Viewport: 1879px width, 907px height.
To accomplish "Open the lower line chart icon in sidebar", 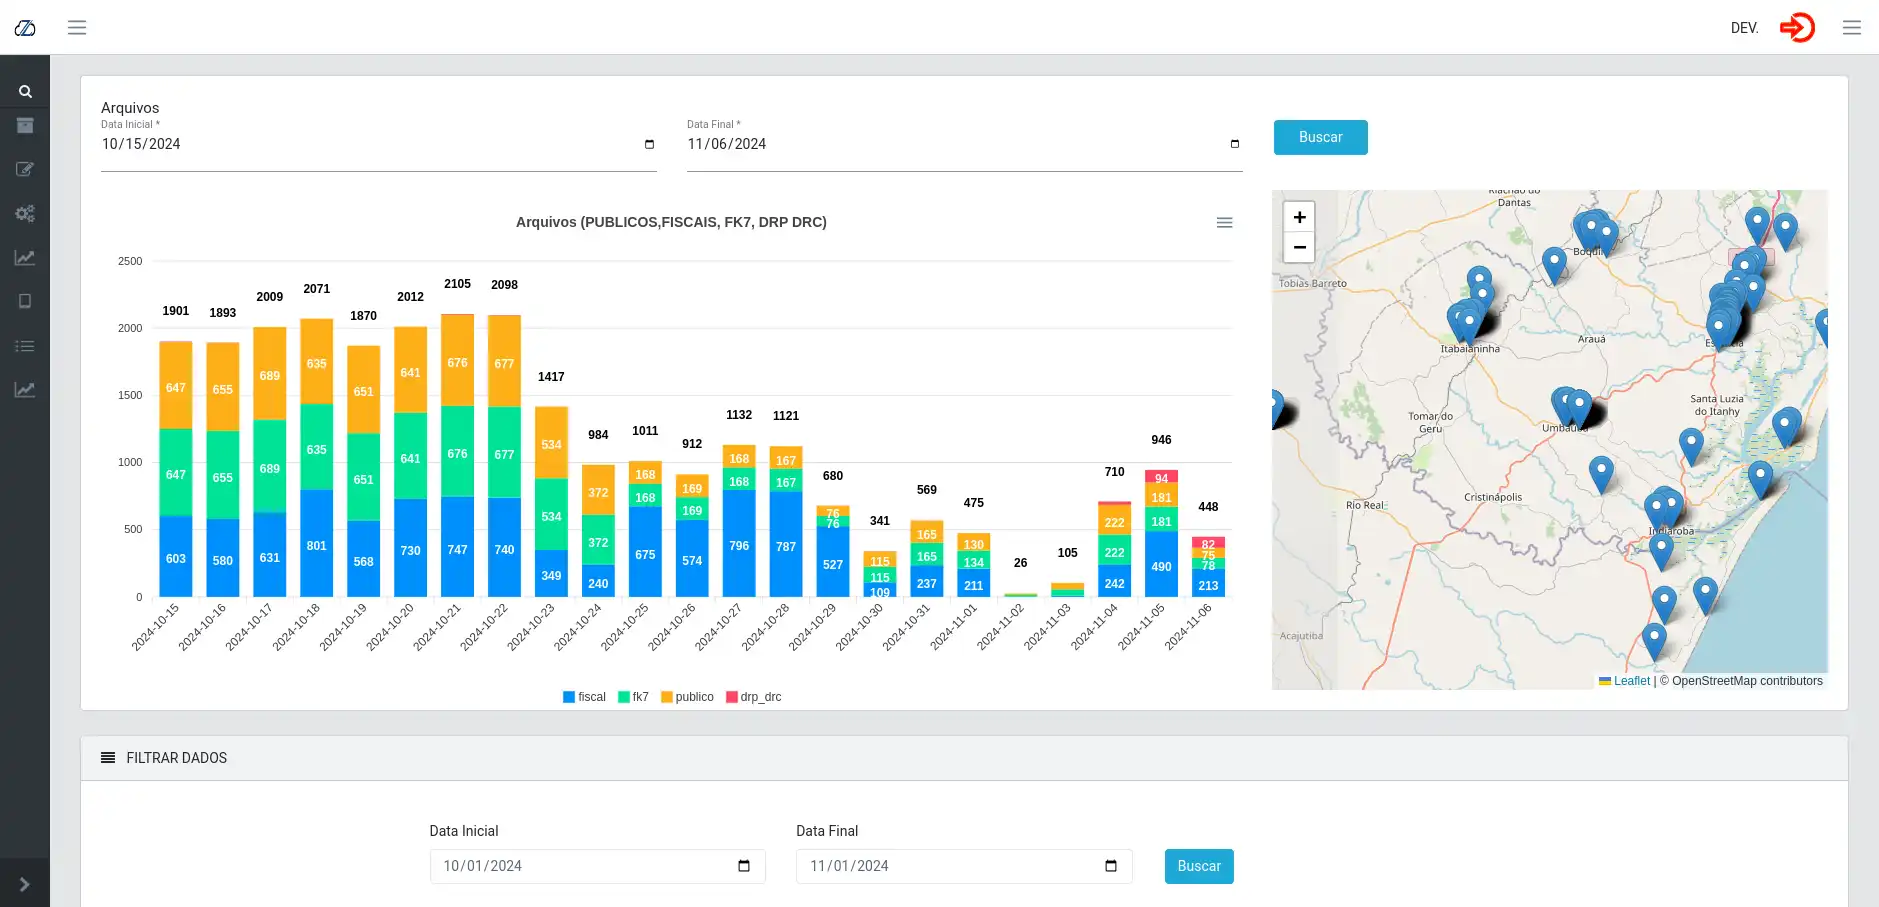I will tap(25, 390).
